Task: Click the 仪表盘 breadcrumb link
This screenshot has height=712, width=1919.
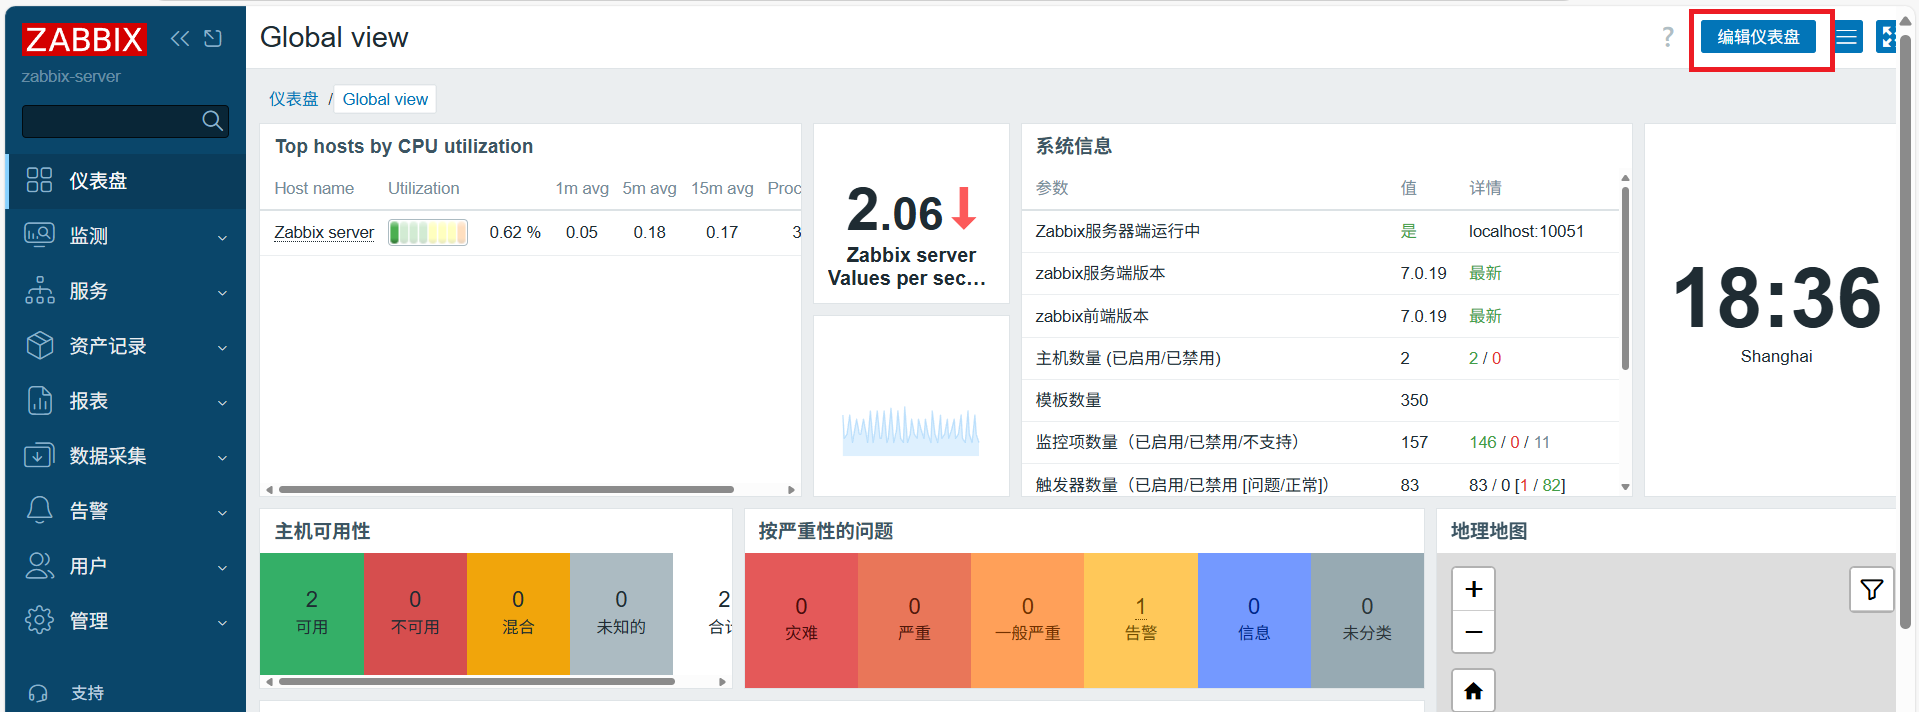Action: point(293,99)
